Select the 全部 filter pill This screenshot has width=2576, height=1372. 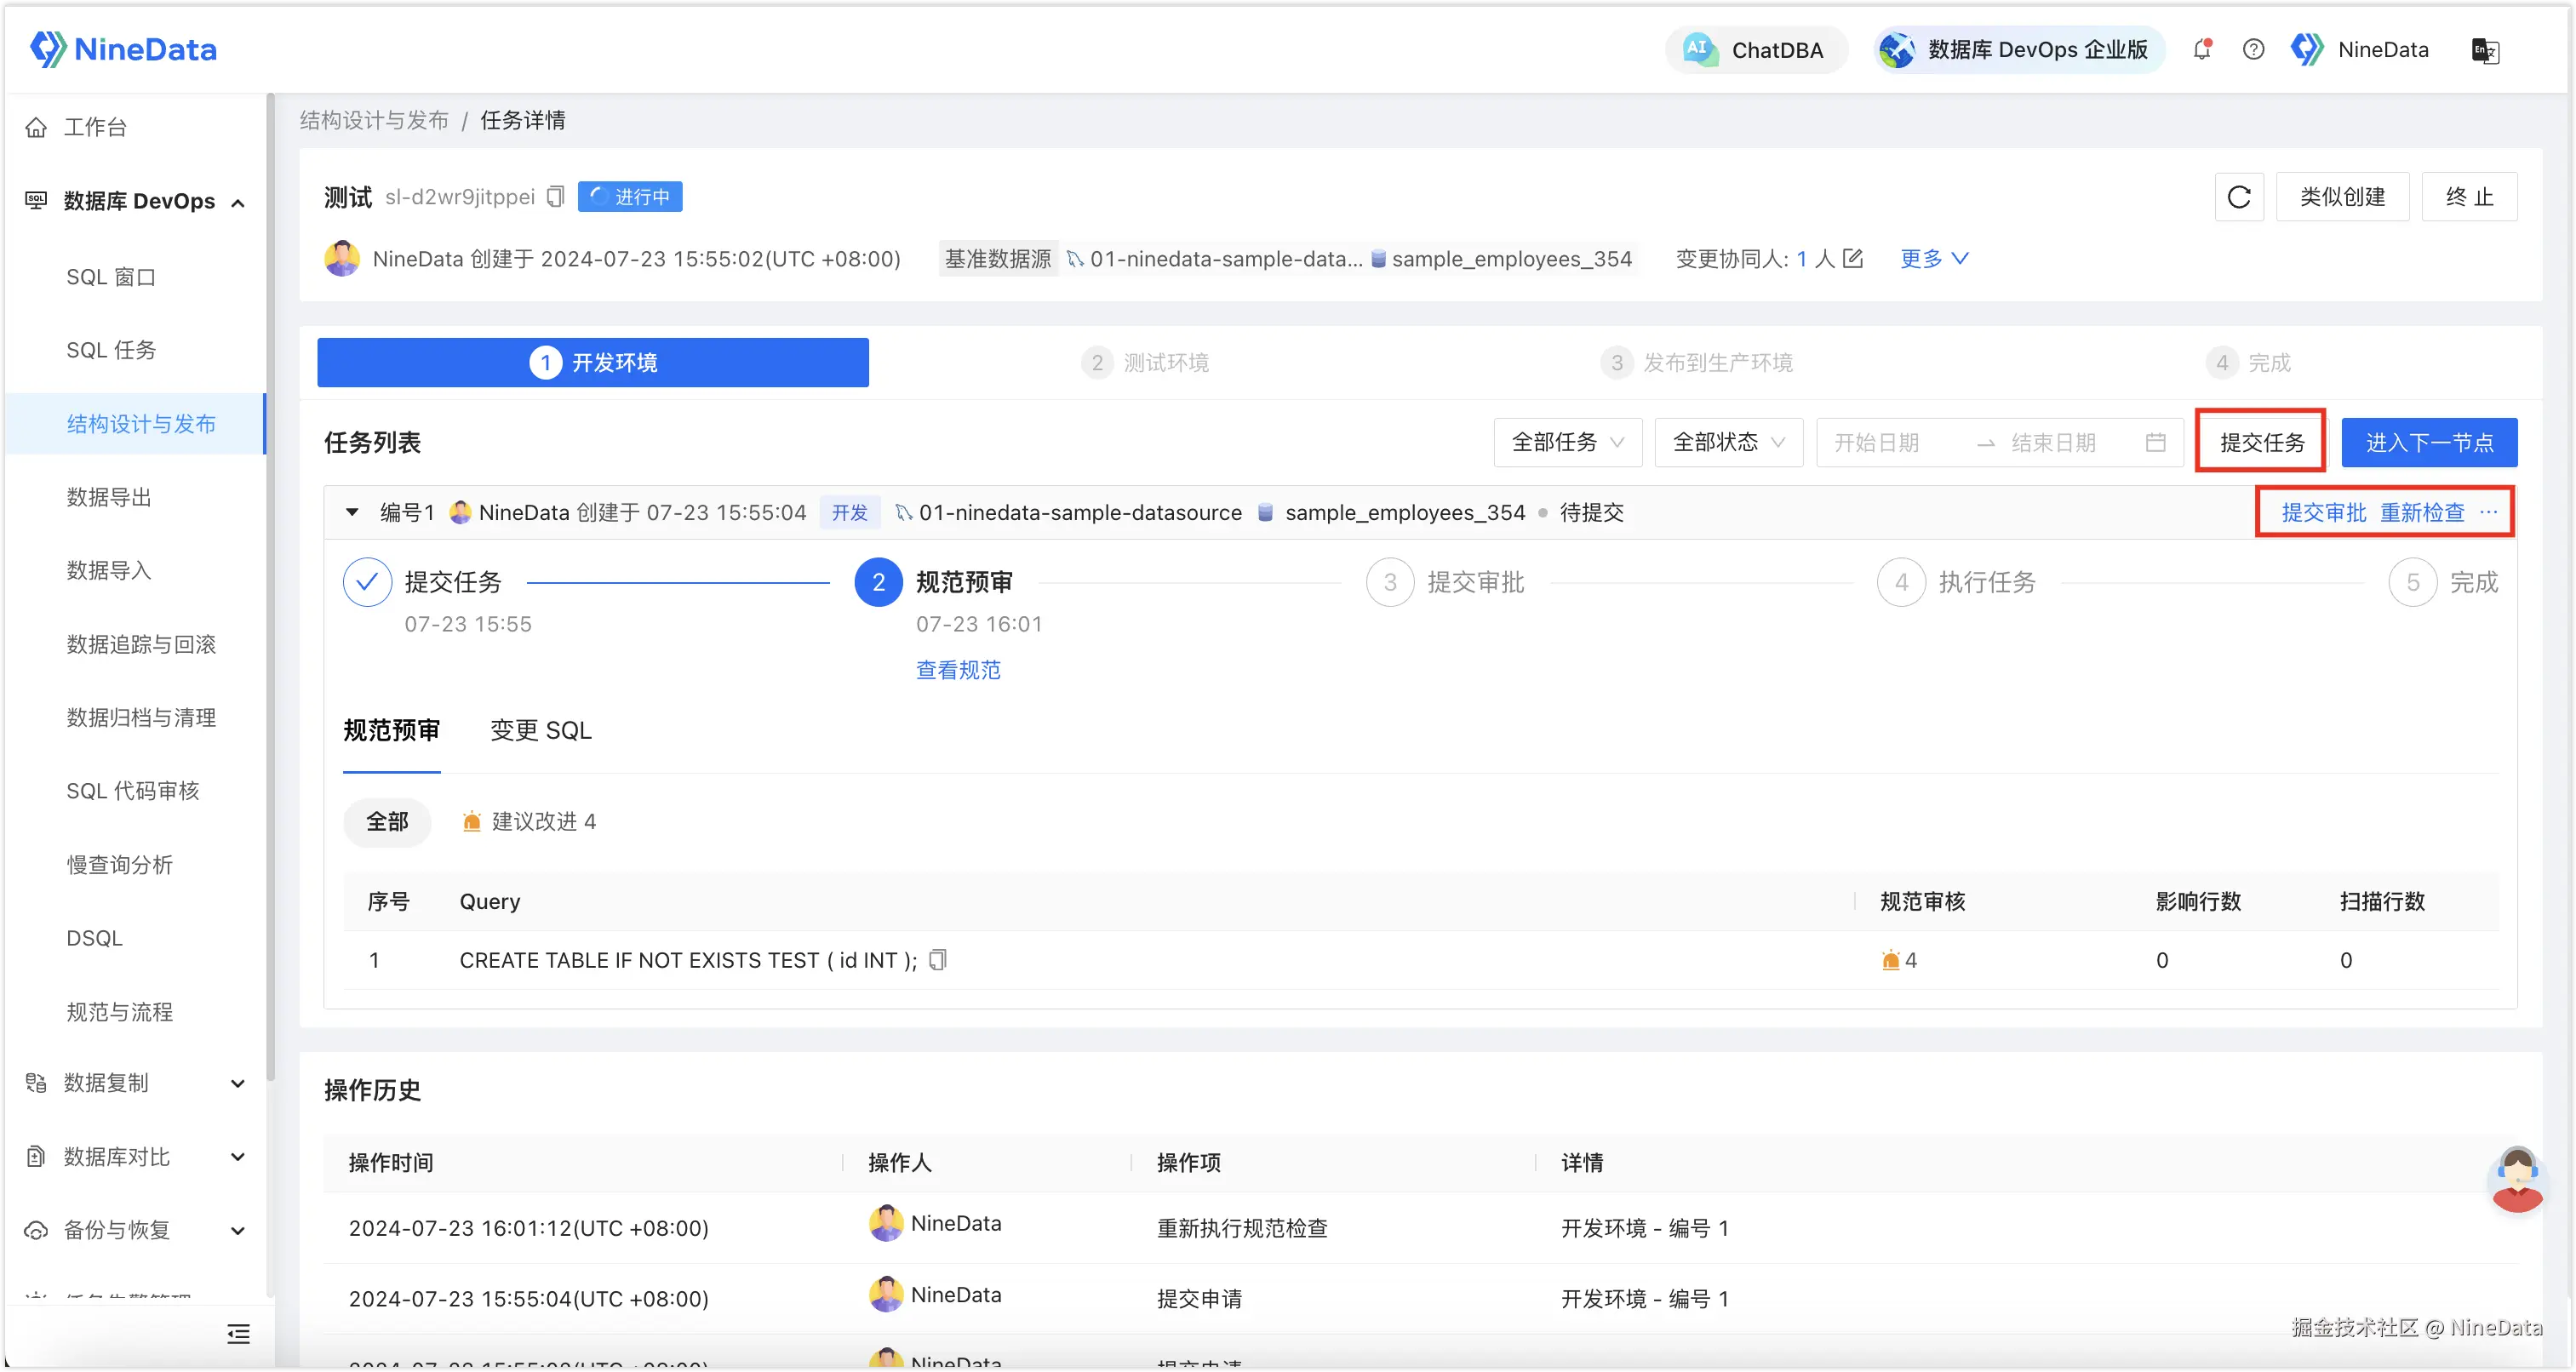[387, 822]
